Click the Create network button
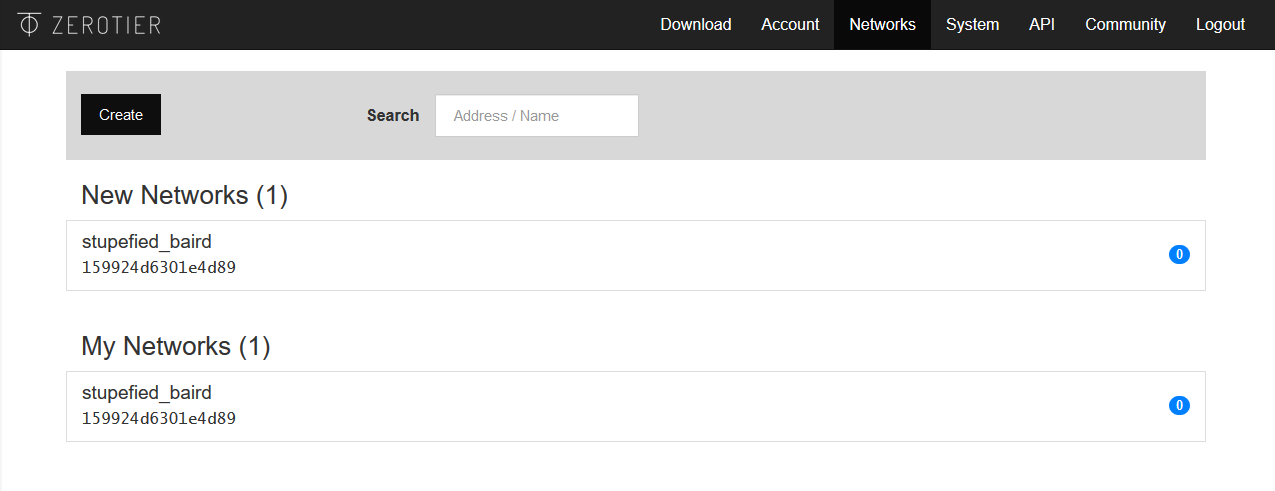 [121, 115]
